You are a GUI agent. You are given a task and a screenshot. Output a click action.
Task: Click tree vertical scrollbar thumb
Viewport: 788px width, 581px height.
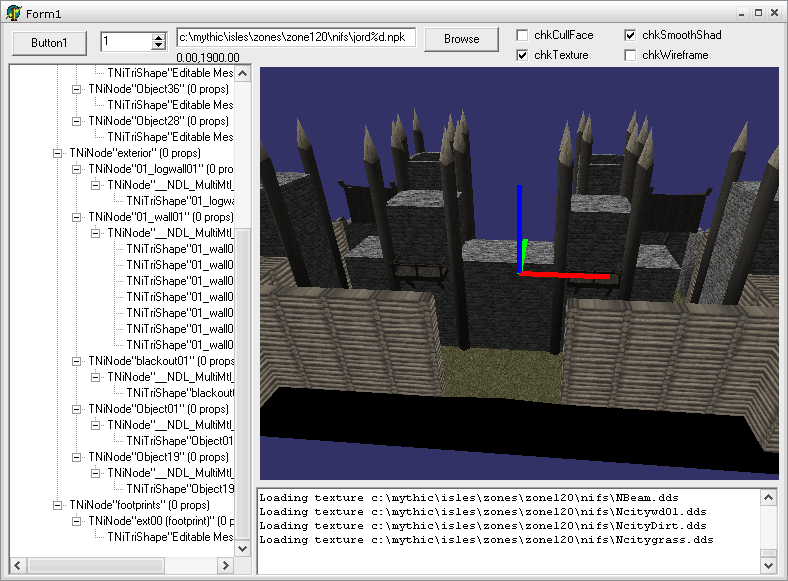coord(243,384)
